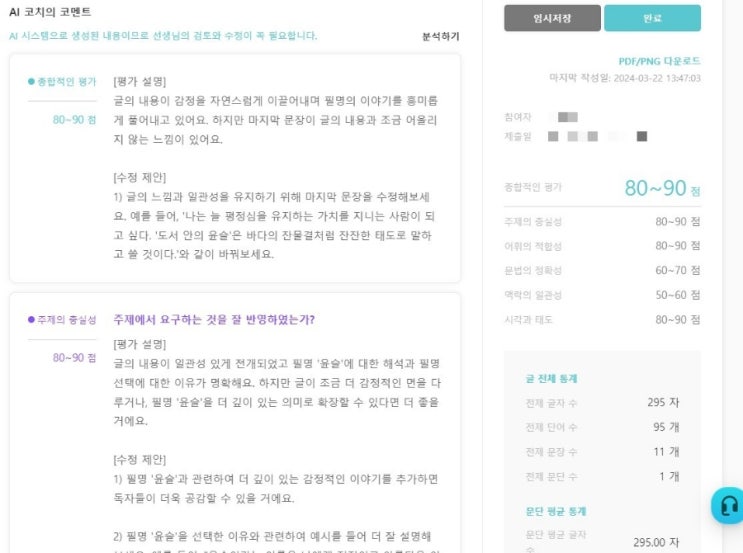Click the 문단 평균 통계 heading
This screenshot has width=743, height=553.
click(556, 511)
